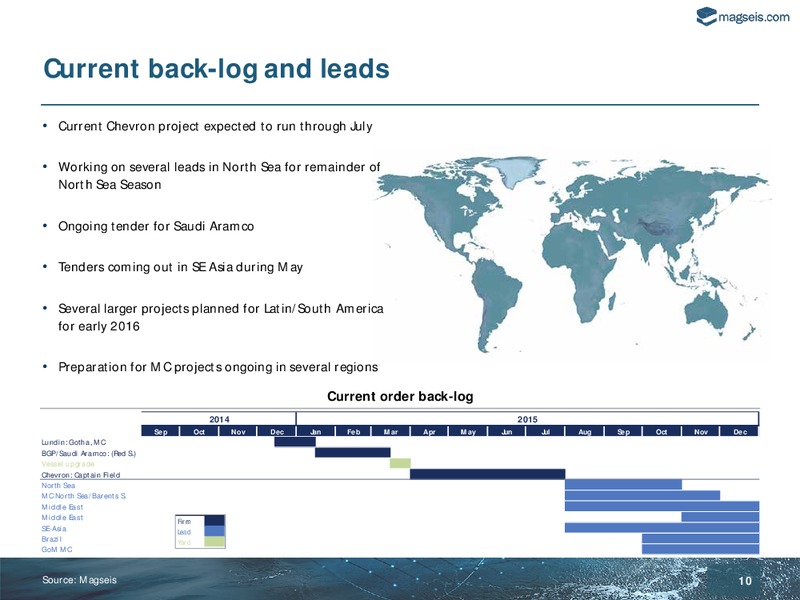Click the Aug month header
800x600 pixels.
pyautogui.click(x=584, y=432)
